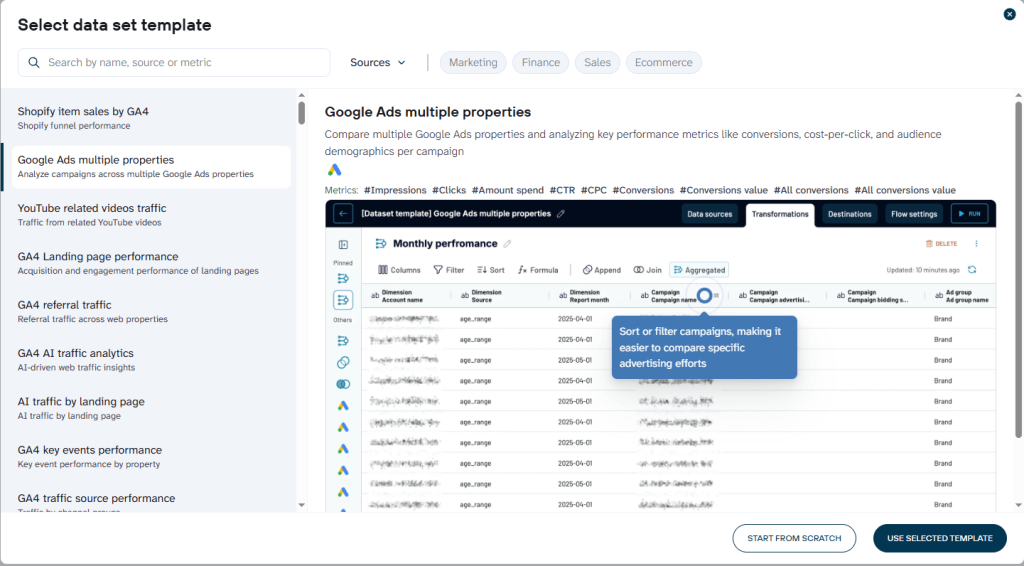The image size is (1024, 566).
Task: Click the highlighted transformation icon in sidebar
Action: click(343, 300)
